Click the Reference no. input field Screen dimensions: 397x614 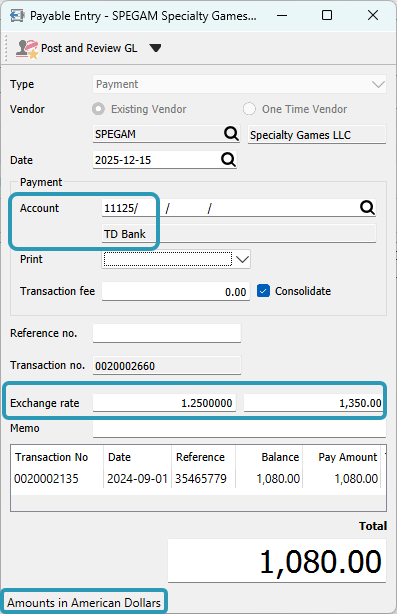167,333
